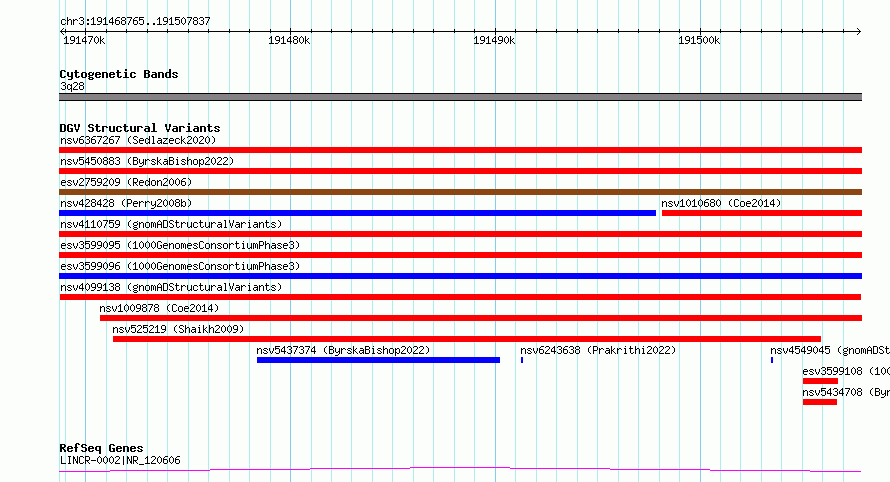
Task: Click the nsv4549045 gnomAD variant label
Action: 830,350
